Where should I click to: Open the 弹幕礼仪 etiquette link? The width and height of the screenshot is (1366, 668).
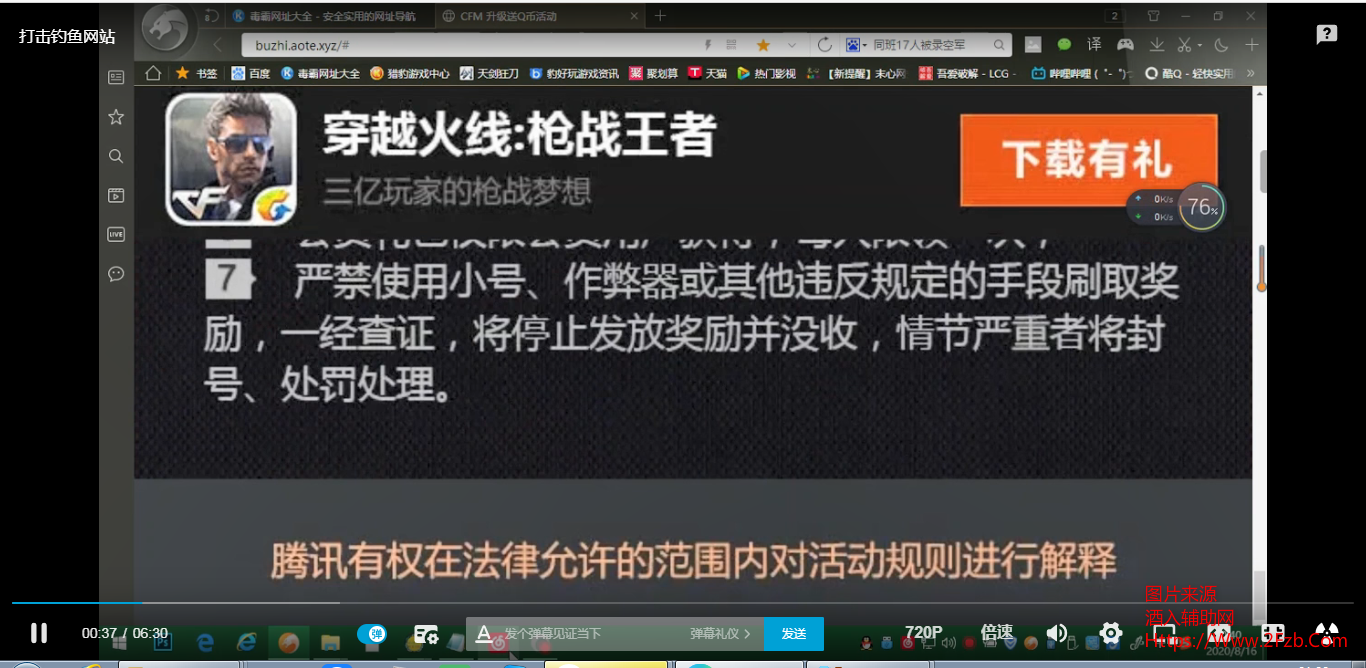[x=720, y=634]
